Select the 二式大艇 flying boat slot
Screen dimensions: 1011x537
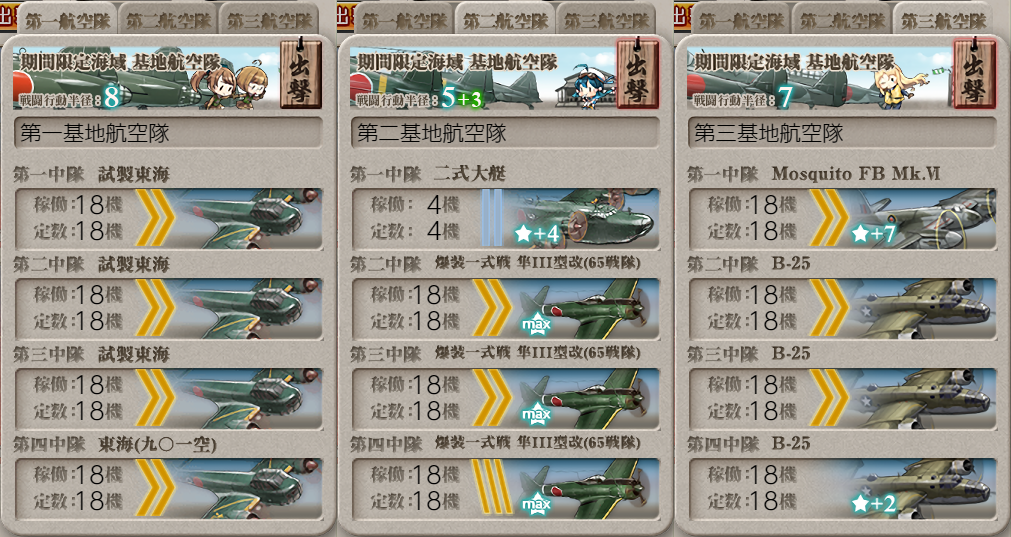[506, 219]
